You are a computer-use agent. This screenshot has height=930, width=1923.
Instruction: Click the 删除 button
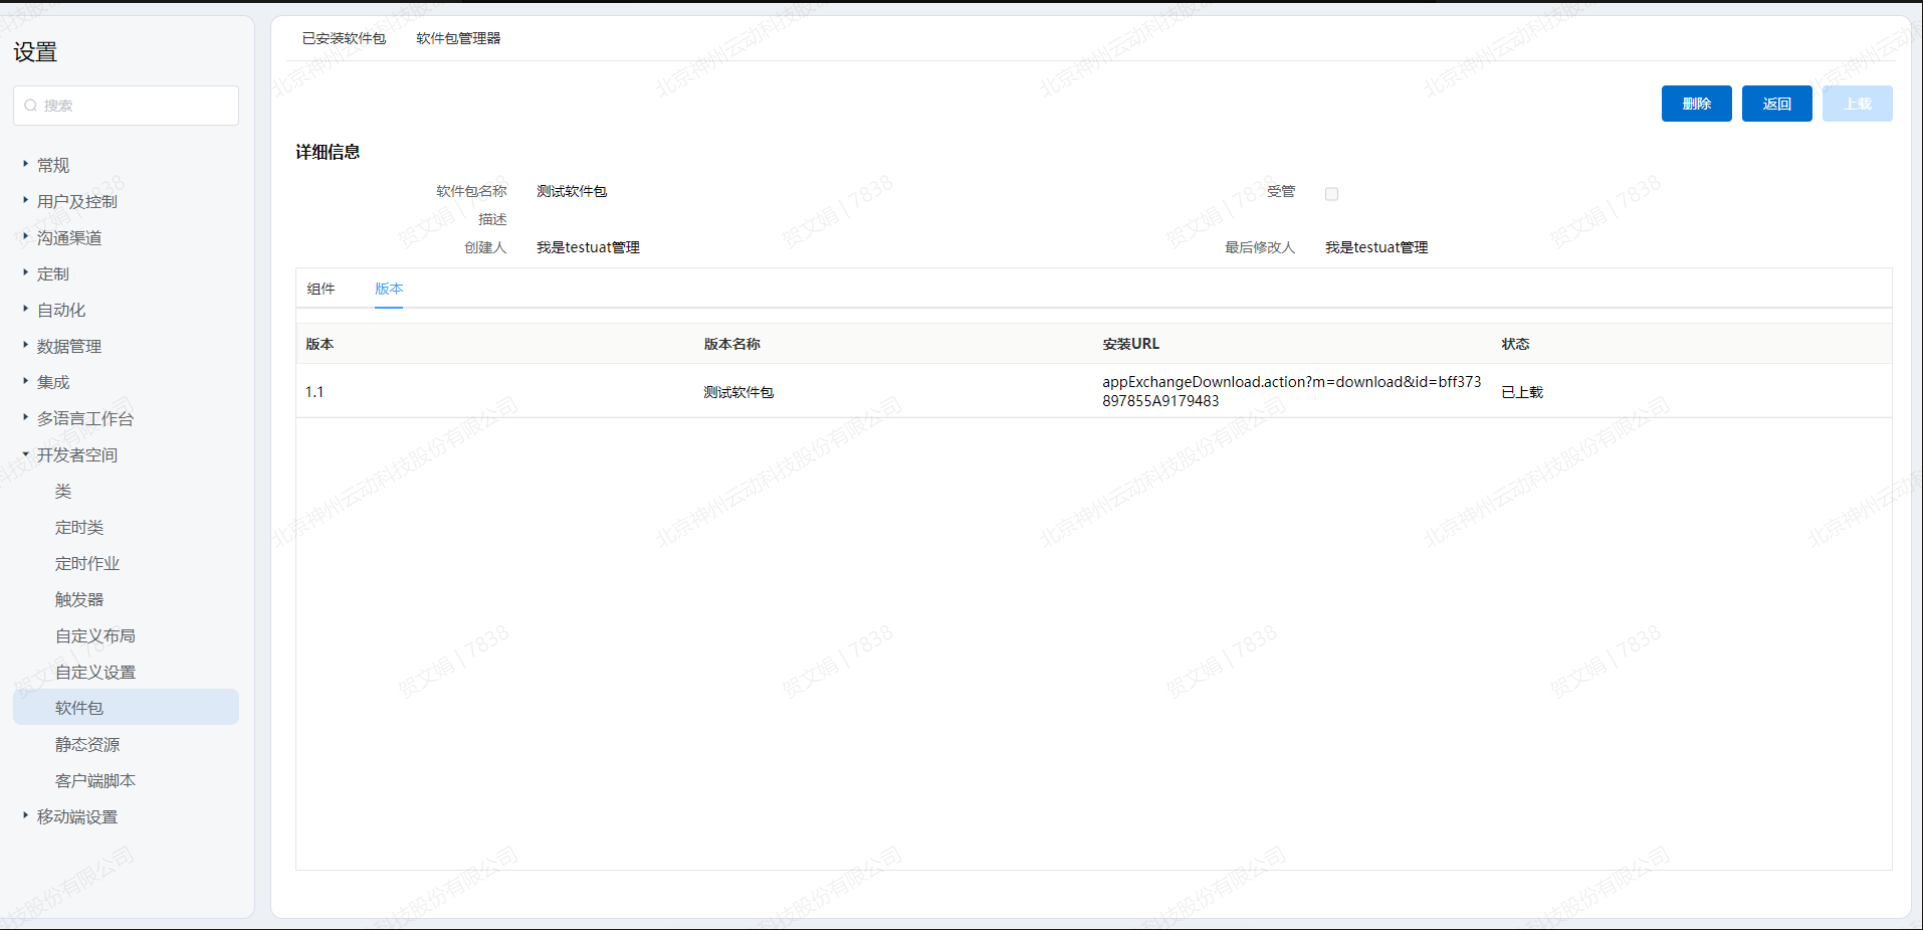pyautogui.click(x=1696, y=103)
